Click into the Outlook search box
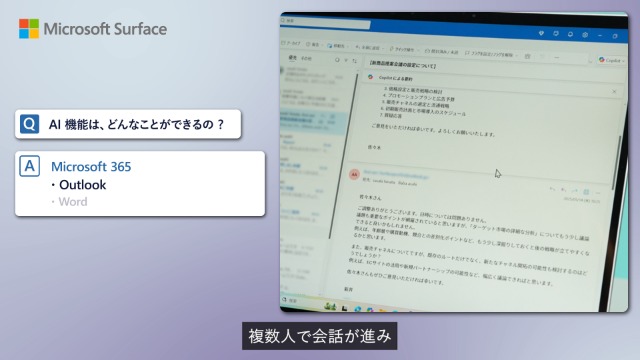The image size is (640, 360). pos(325,22)
